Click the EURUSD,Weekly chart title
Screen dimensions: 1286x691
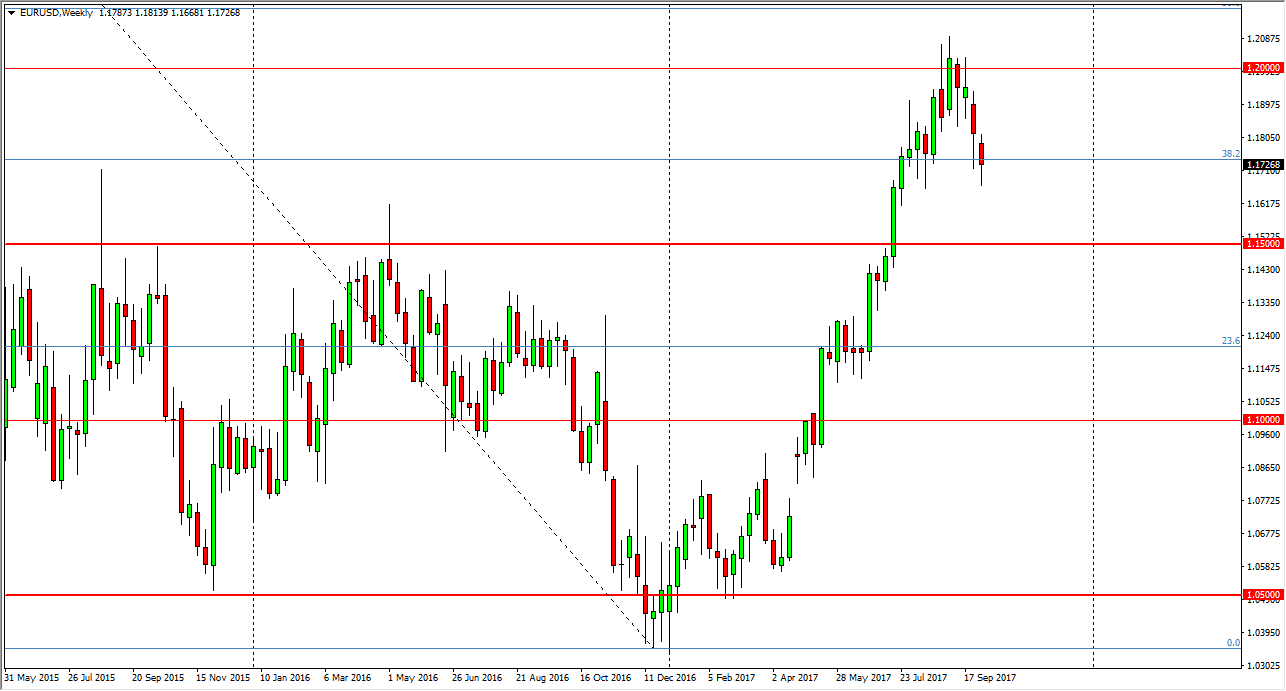pyautogui.click(x=55, y=13)
